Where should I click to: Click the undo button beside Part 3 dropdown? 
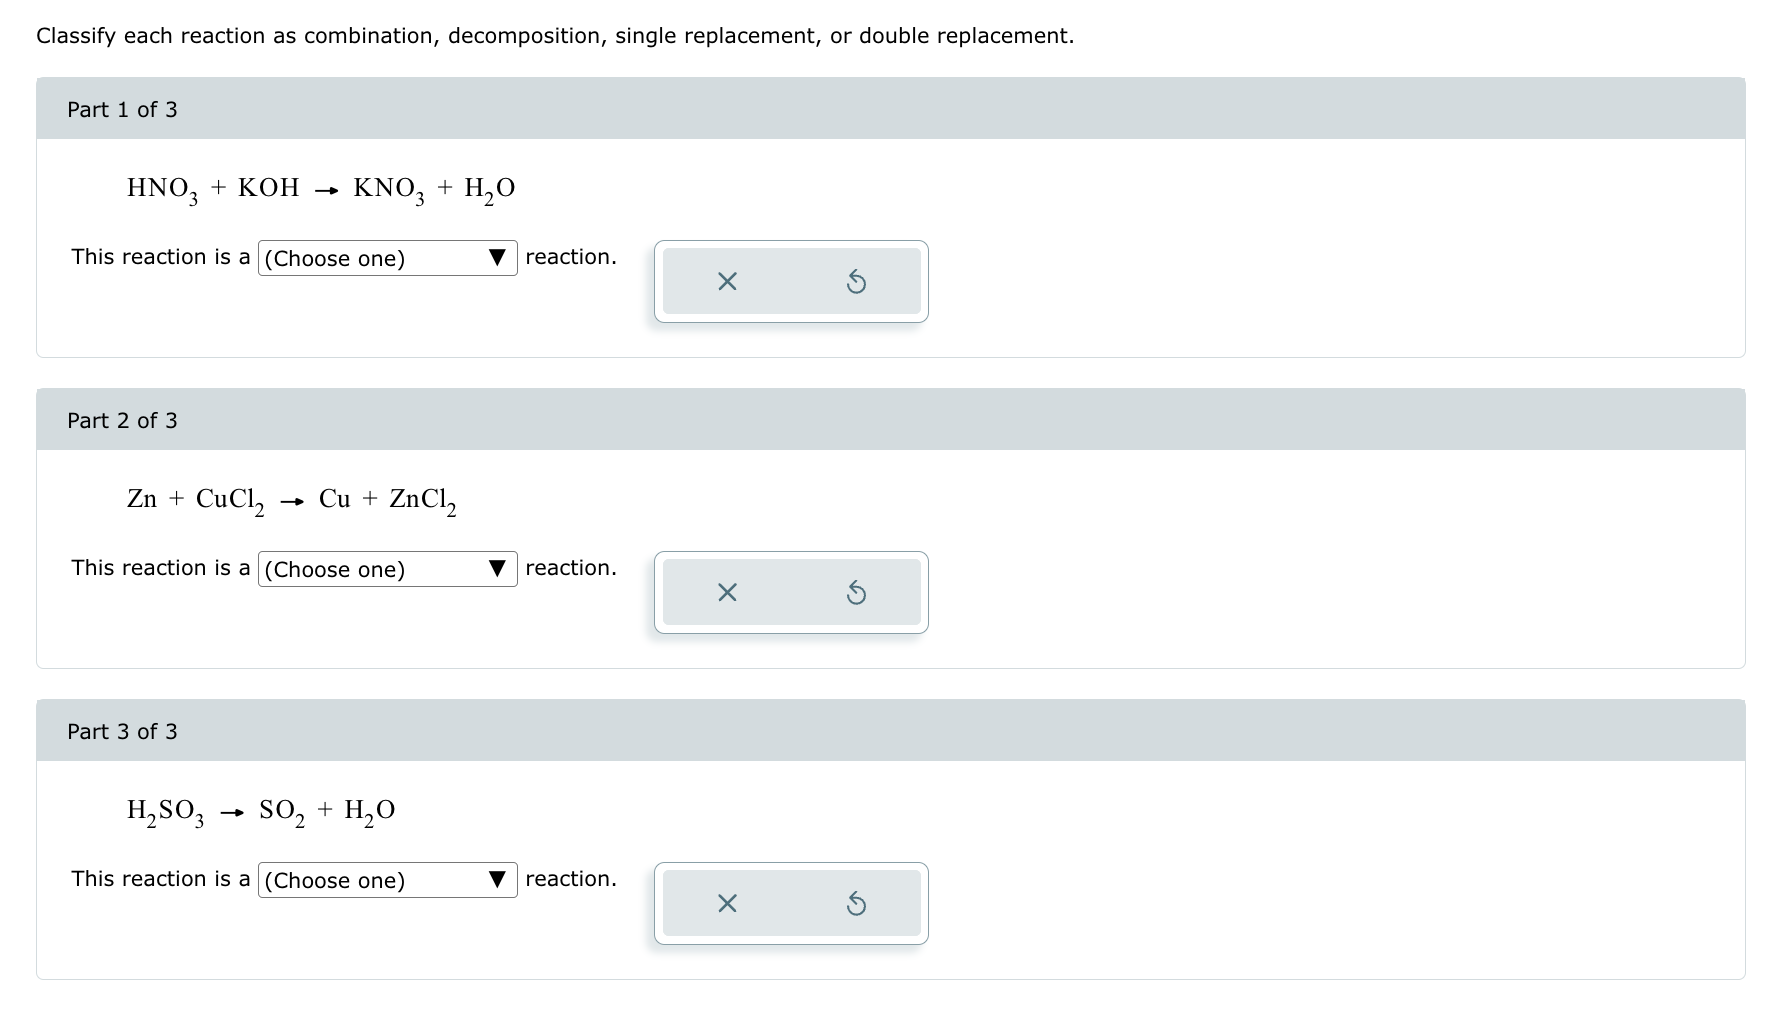pyautogui.click(x=856, y=903)
